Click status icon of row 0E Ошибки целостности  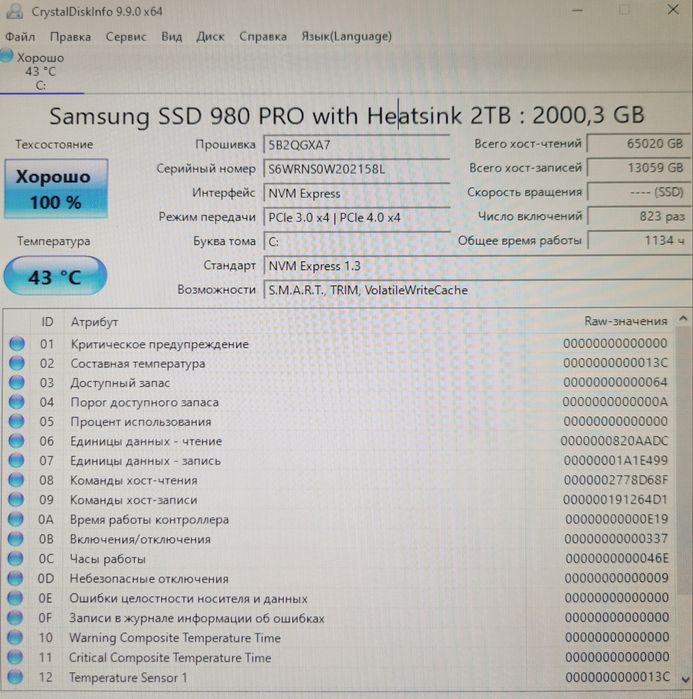(x=15, y=598)
